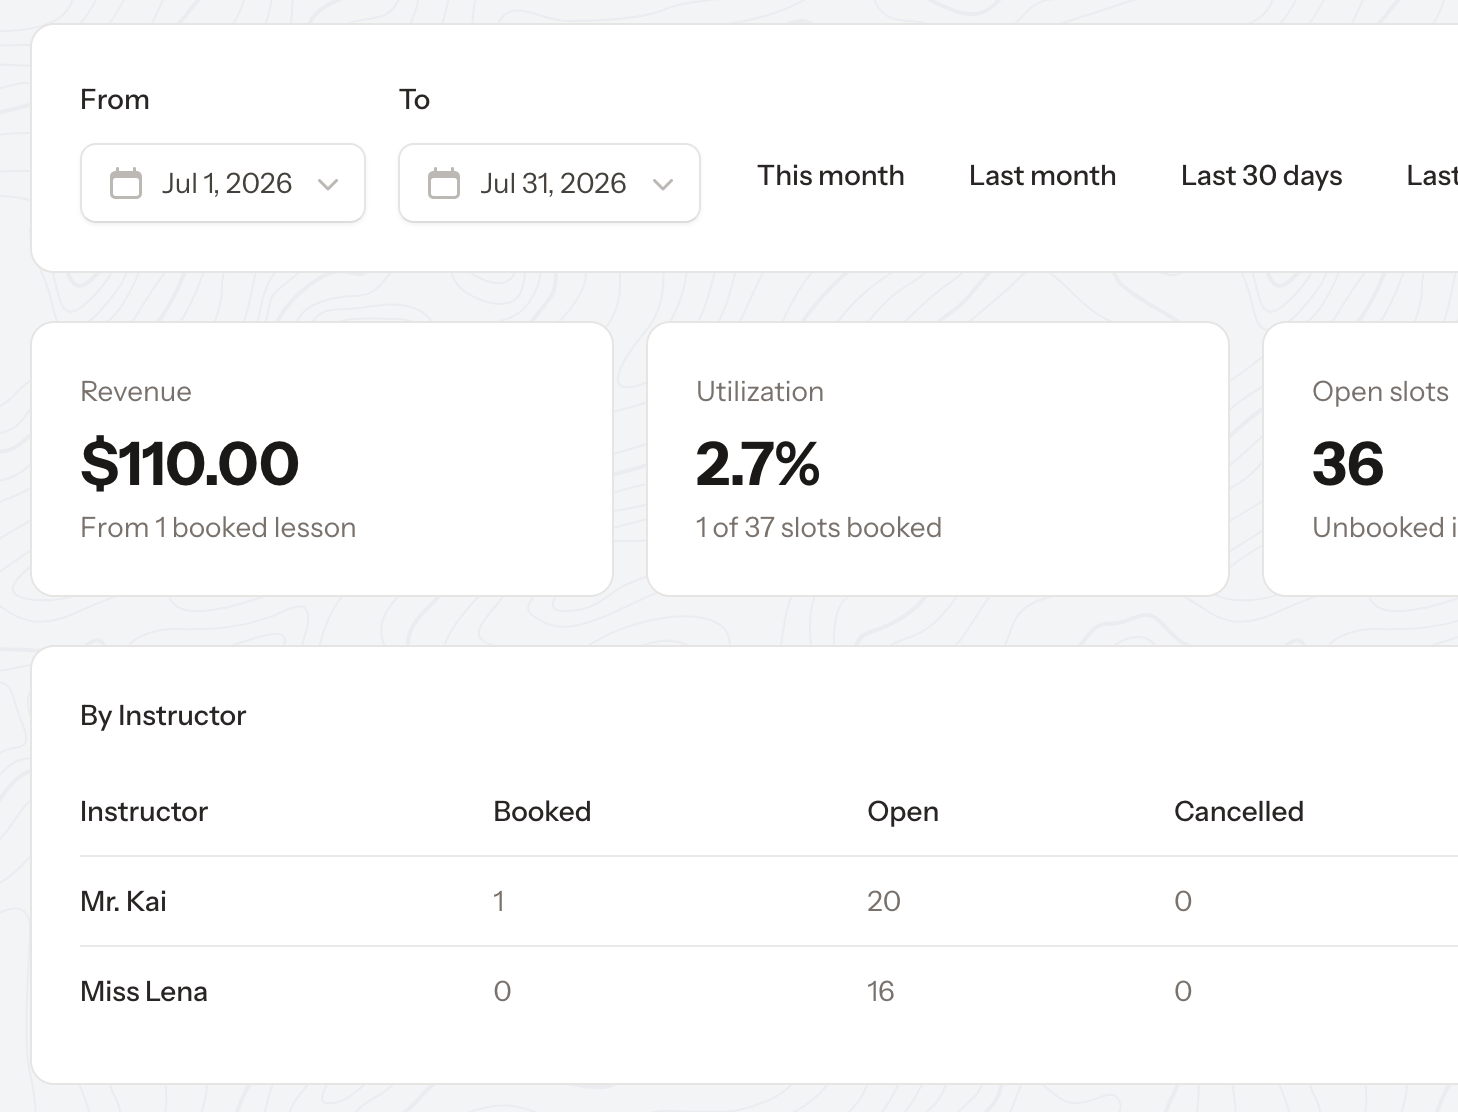Click Mr. Kai's open slots value 20
This screenshot has height=1112, width=1458.
coord(884,901)
